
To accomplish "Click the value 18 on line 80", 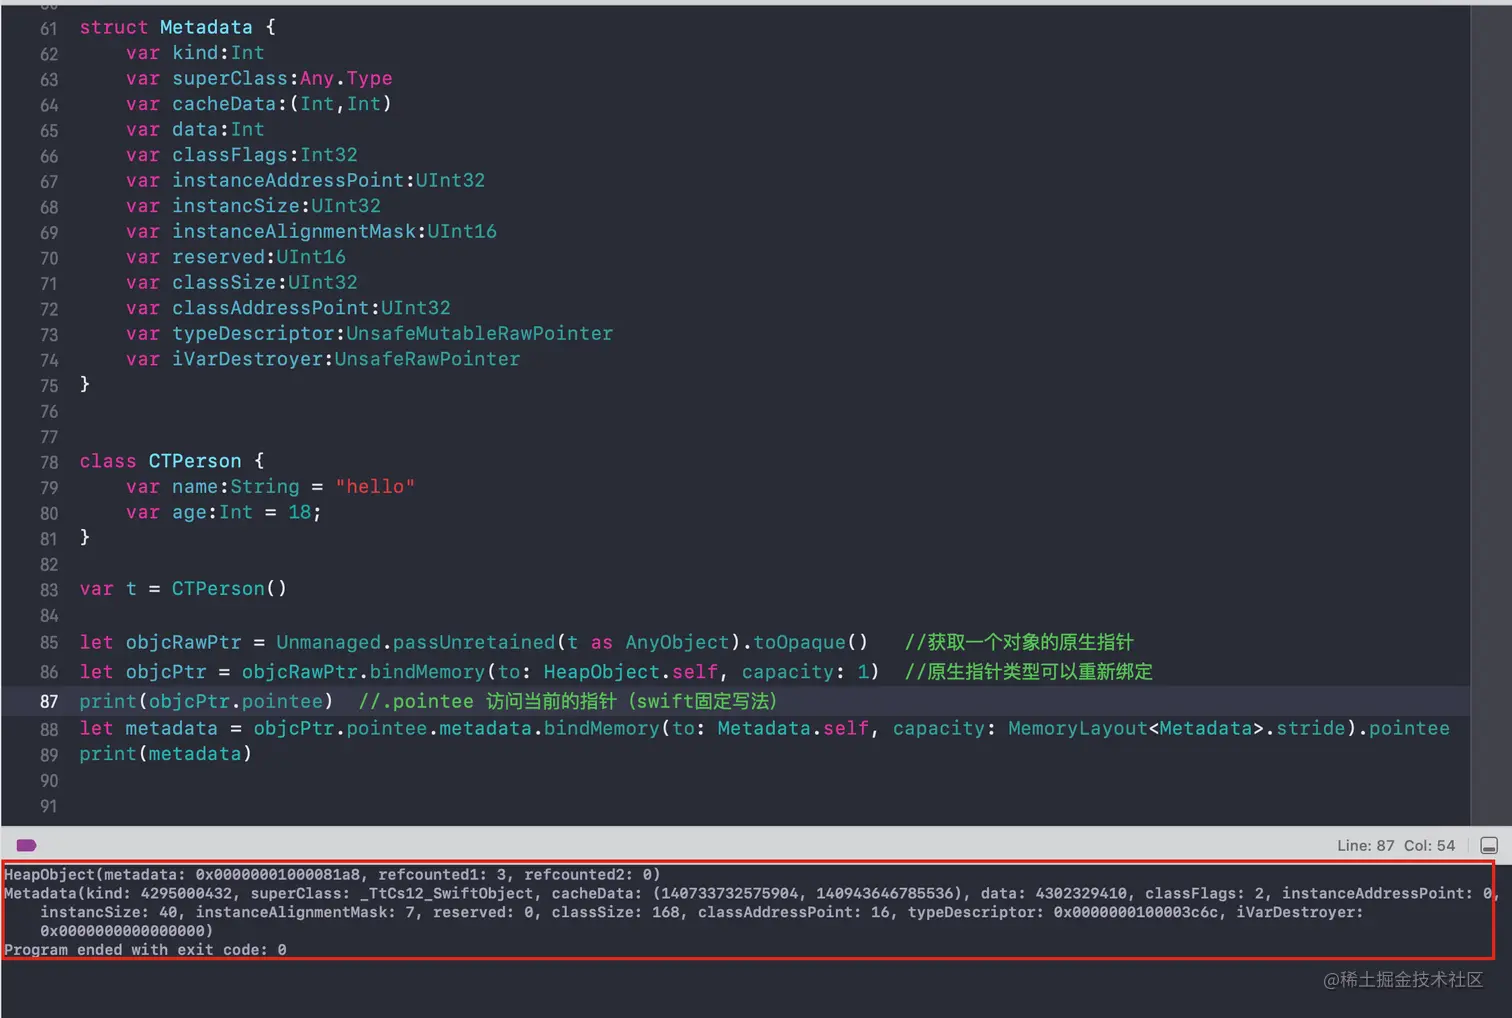I will click(x=300, y=513).
